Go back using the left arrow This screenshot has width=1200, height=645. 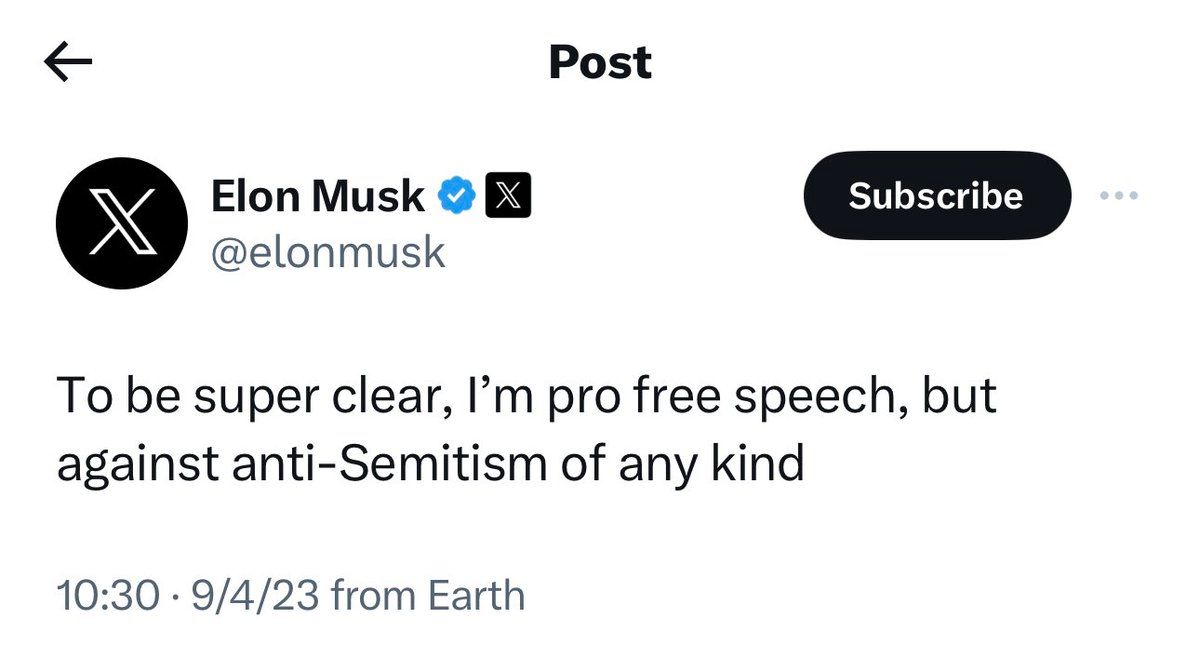pos(69,63)
